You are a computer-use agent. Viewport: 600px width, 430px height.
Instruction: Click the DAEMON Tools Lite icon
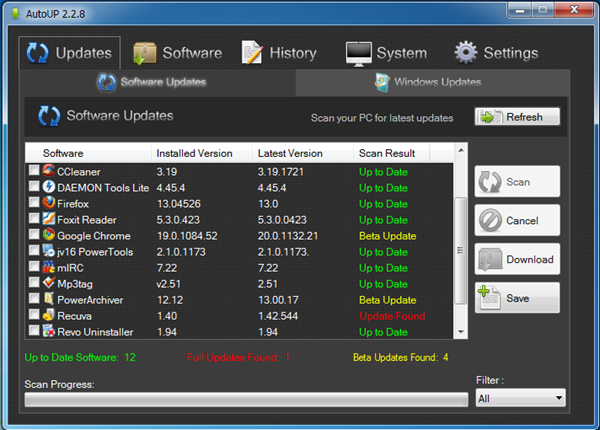click(48, 187)
